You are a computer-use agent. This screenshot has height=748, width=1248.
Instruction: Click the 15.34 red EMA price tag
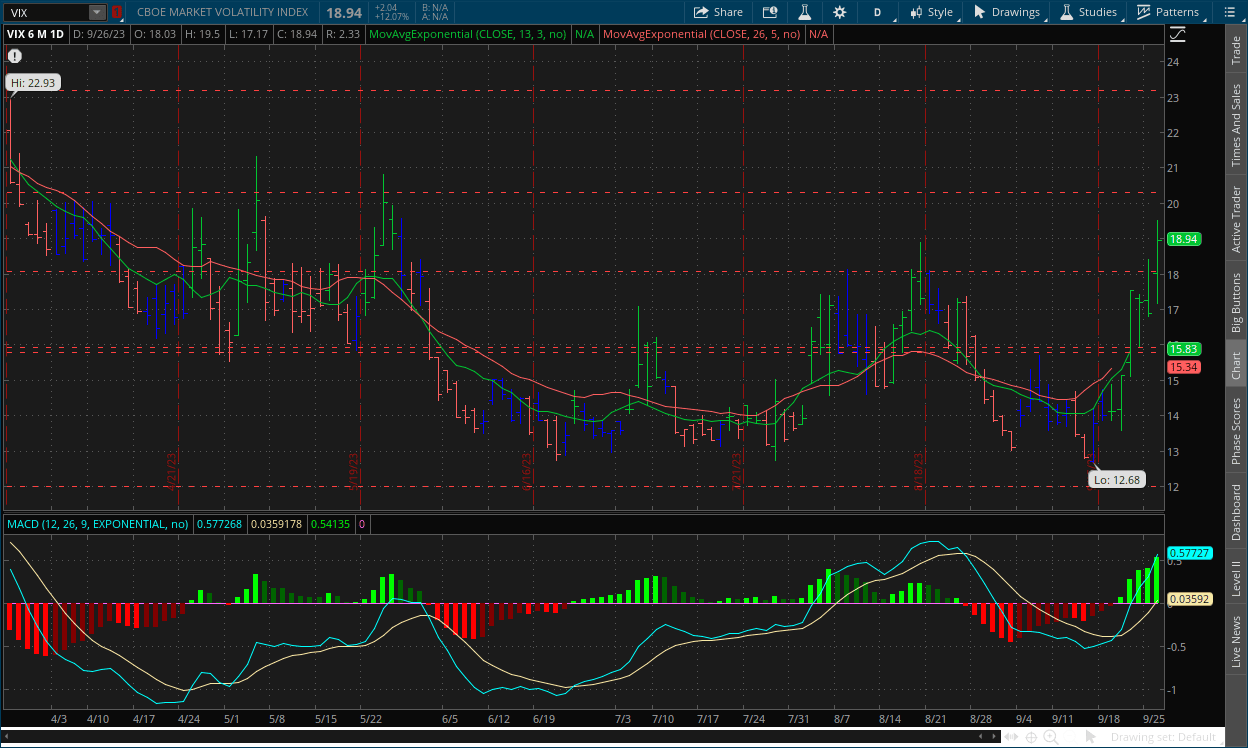pyautogui.click(x=1184, y=367)
